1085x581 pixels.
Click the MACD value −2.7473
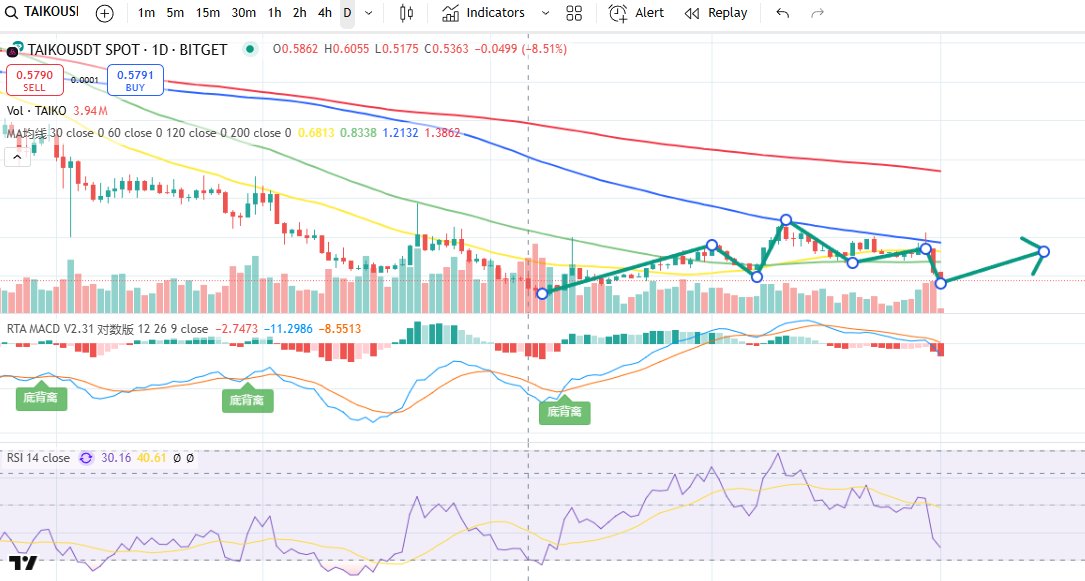(x=237, y=329)
